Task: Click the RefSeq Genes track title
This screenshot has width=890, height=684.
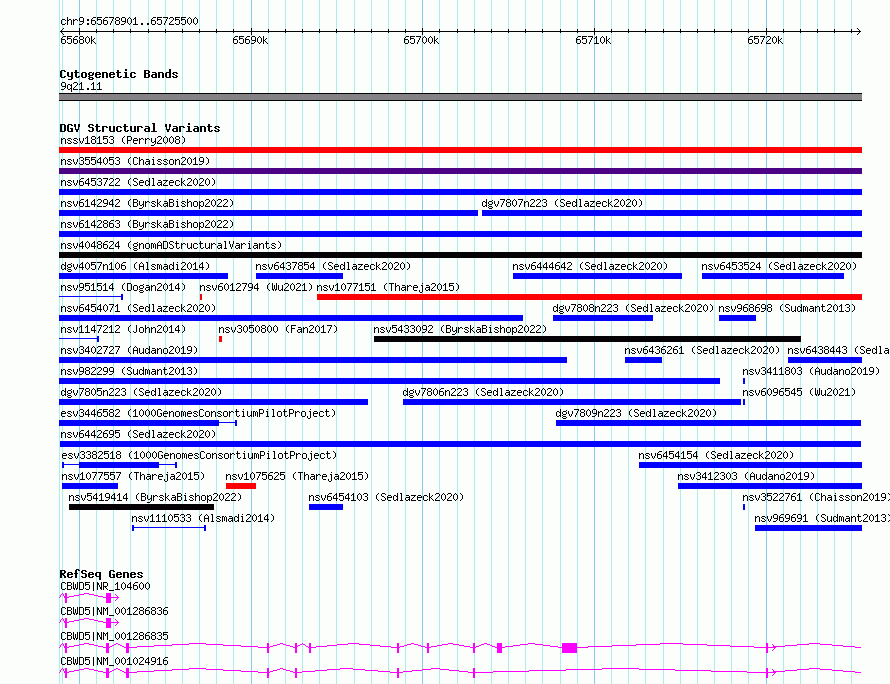Action: tap(101, 574)
